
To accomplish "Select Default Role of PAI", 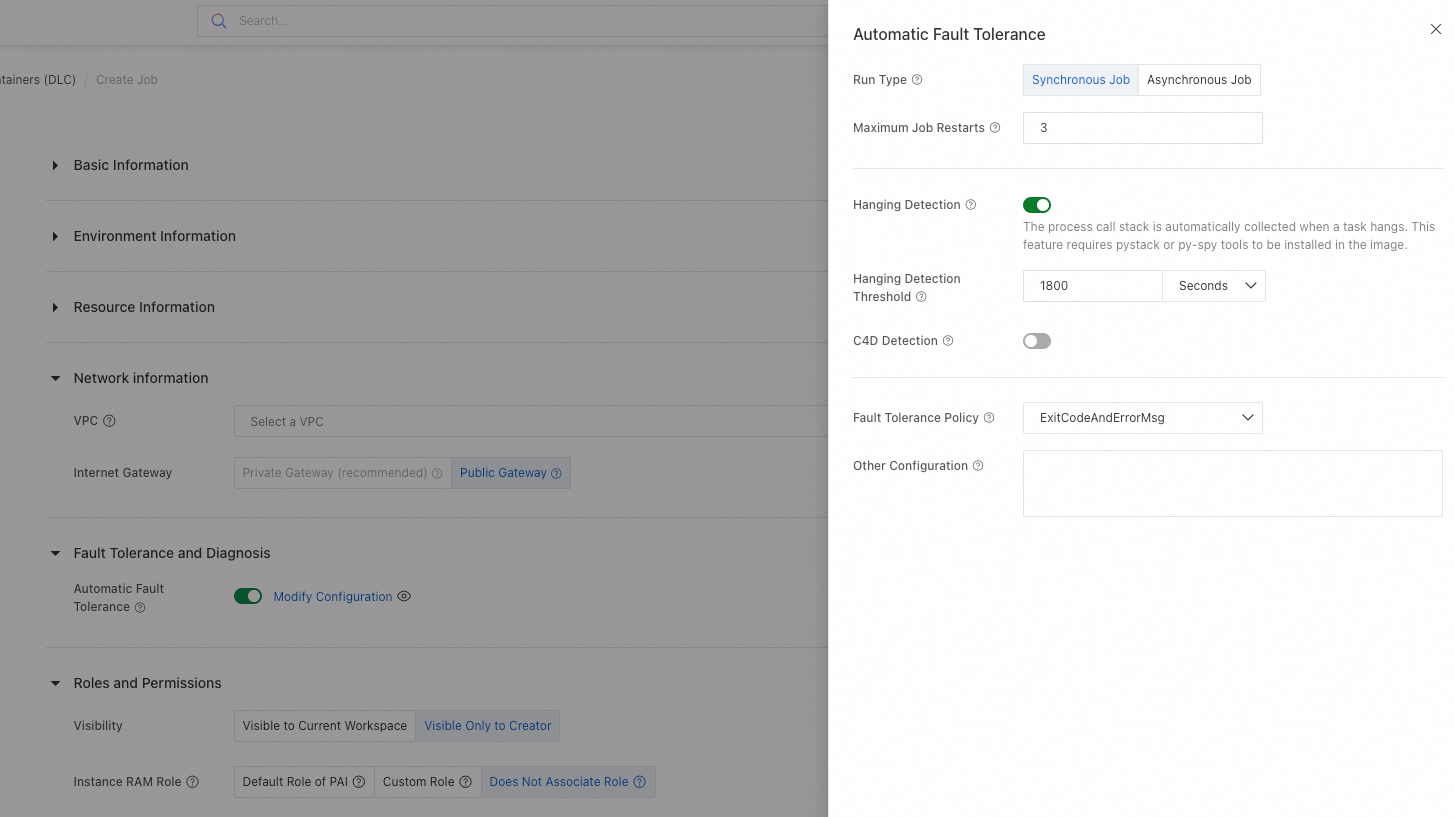I will pyautogui.click(x=304, y=782).
